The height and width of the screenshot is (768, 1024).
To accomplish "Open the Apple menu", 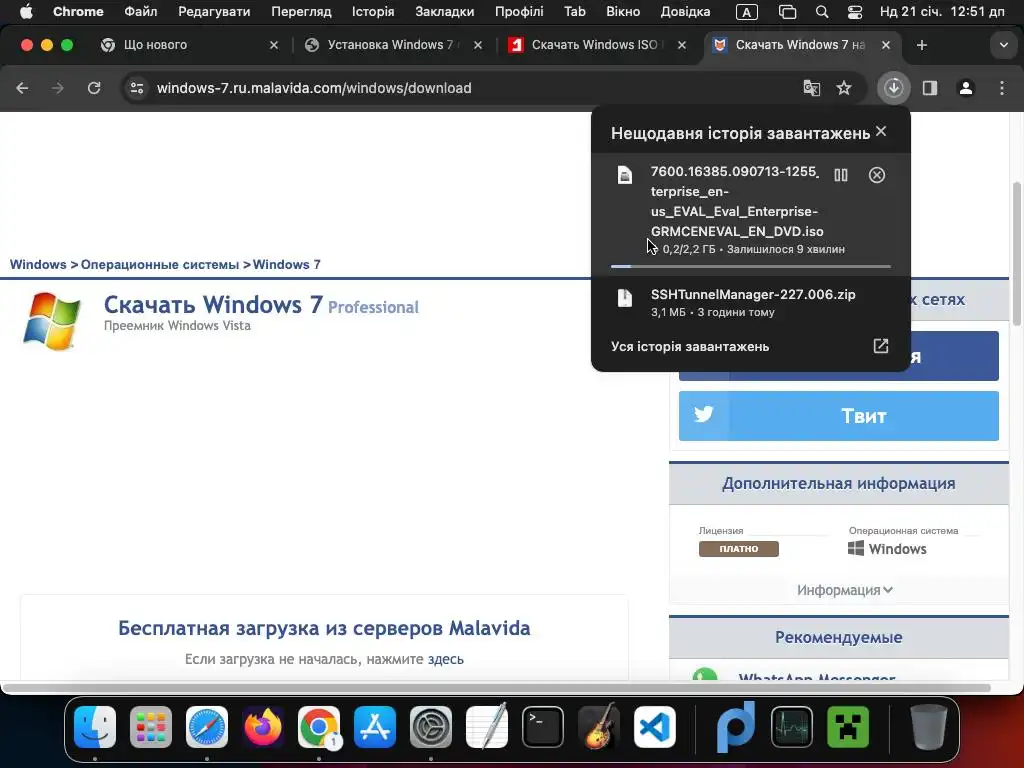I will click(x=26, y=12).
